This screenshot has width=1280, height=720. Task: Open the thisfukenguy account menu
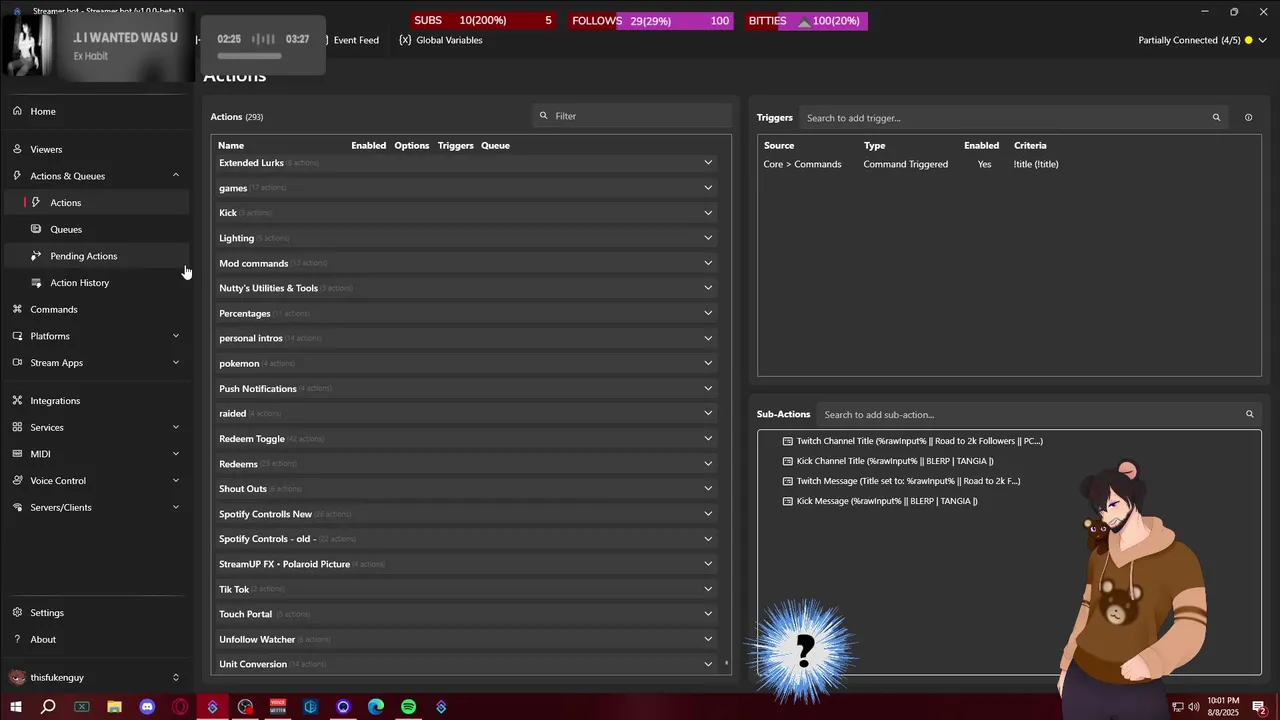click(x=95, y=678)
